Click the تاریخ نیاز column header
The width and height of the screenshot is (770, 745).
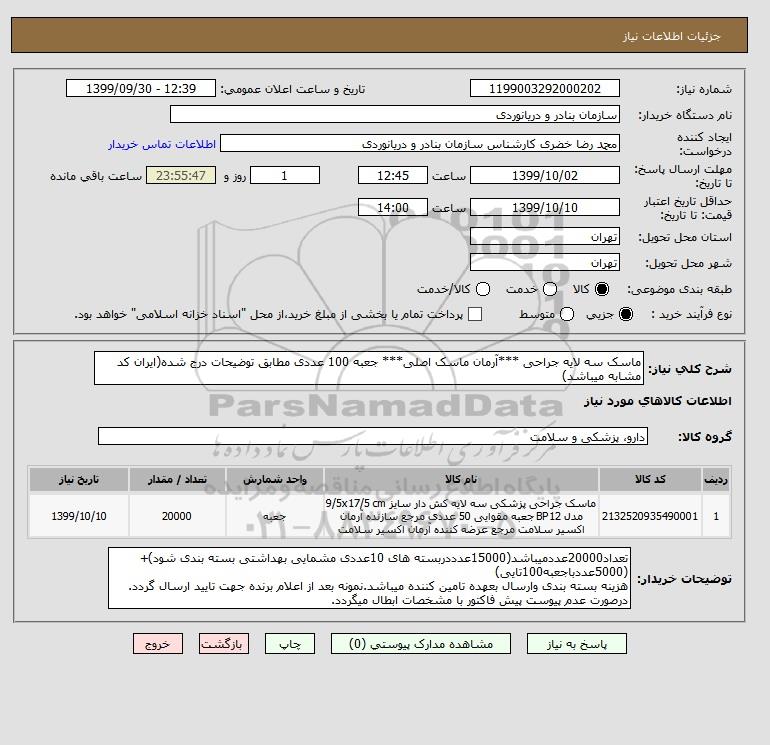point(79,479)
